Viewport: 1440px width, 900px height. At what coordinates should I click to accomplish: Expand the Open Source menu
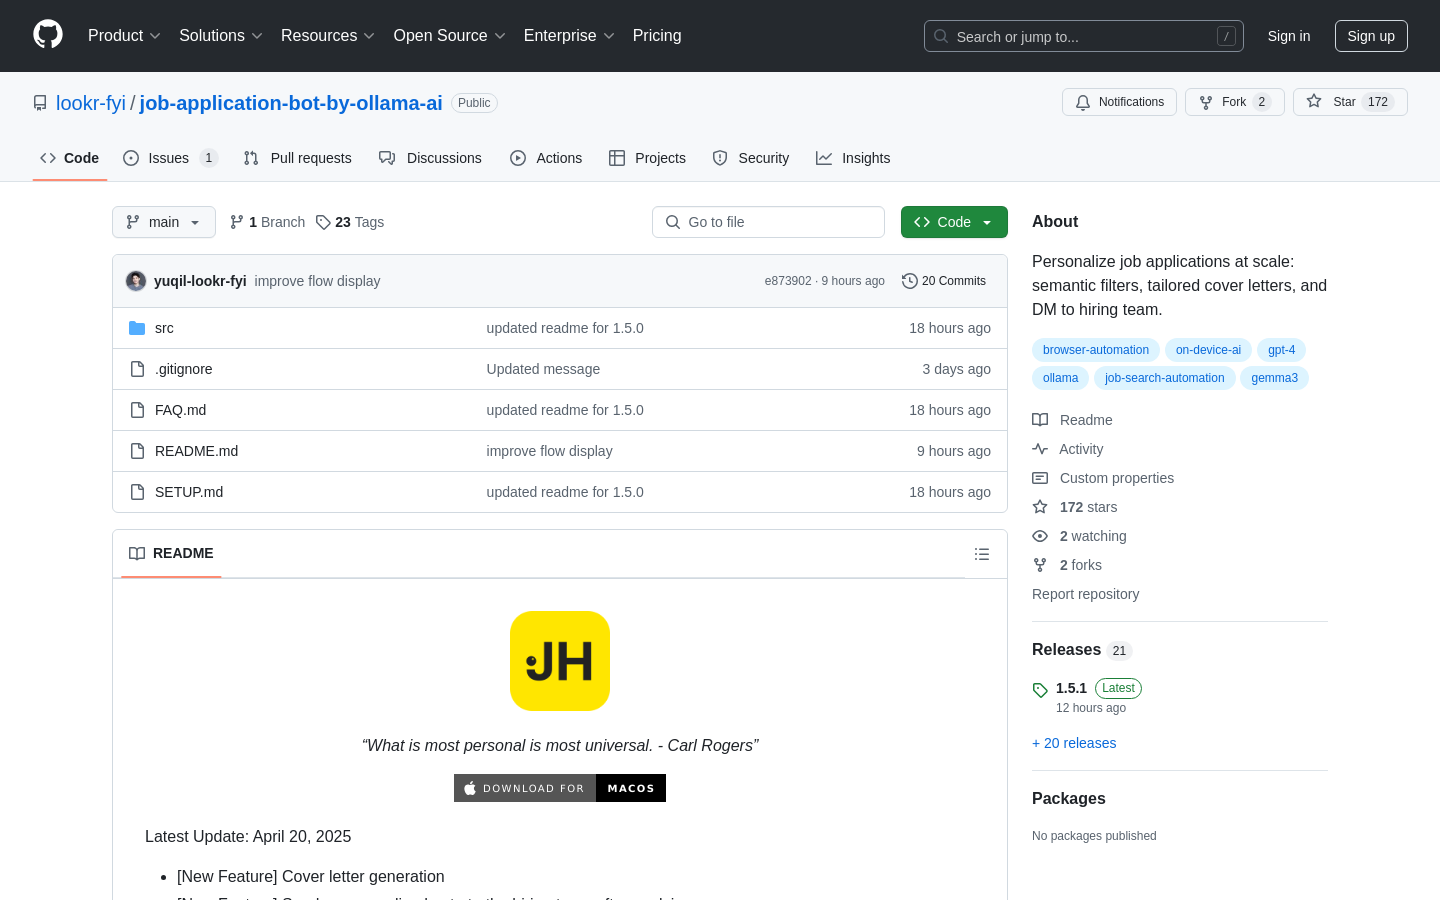coord(450,35)
